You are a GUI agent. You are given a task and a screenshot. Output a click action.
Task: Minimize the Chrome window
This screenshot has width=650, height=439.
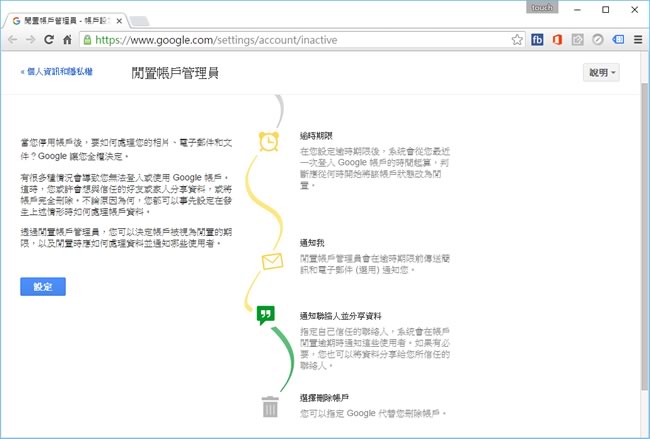577,10
